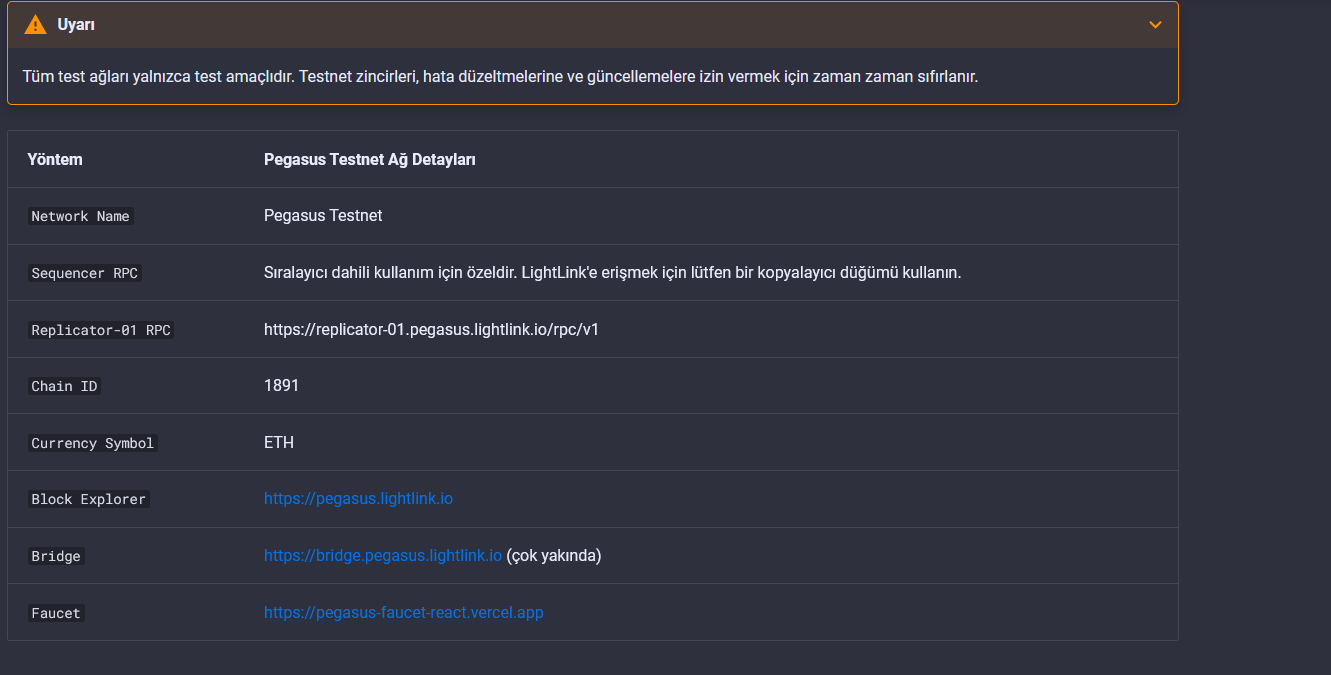Select the Faucet code label

pyautogui.click(x=56, y=613)
